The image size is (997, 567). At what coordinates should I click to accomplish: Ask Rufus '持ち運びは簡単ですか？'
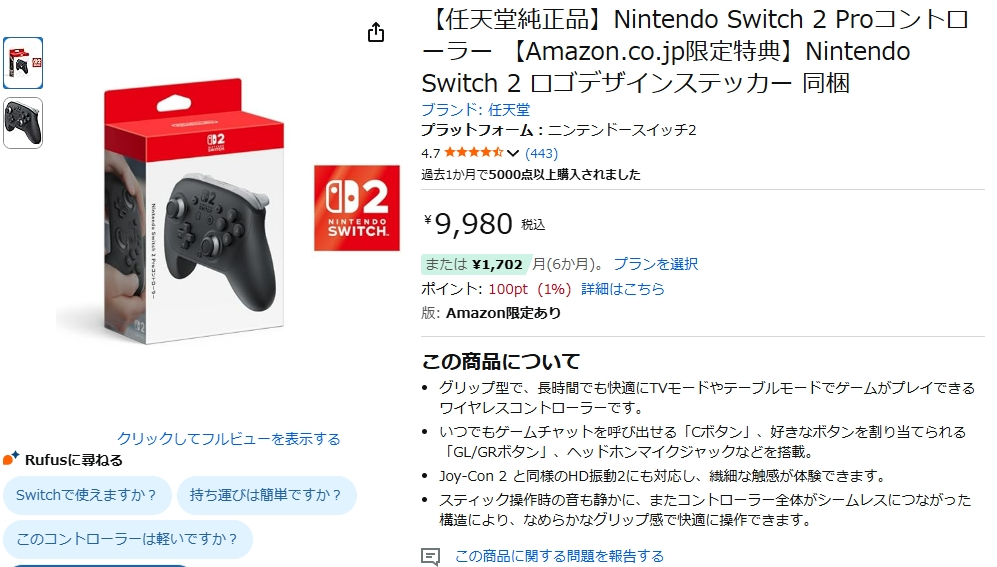click(x=267, y=495)
